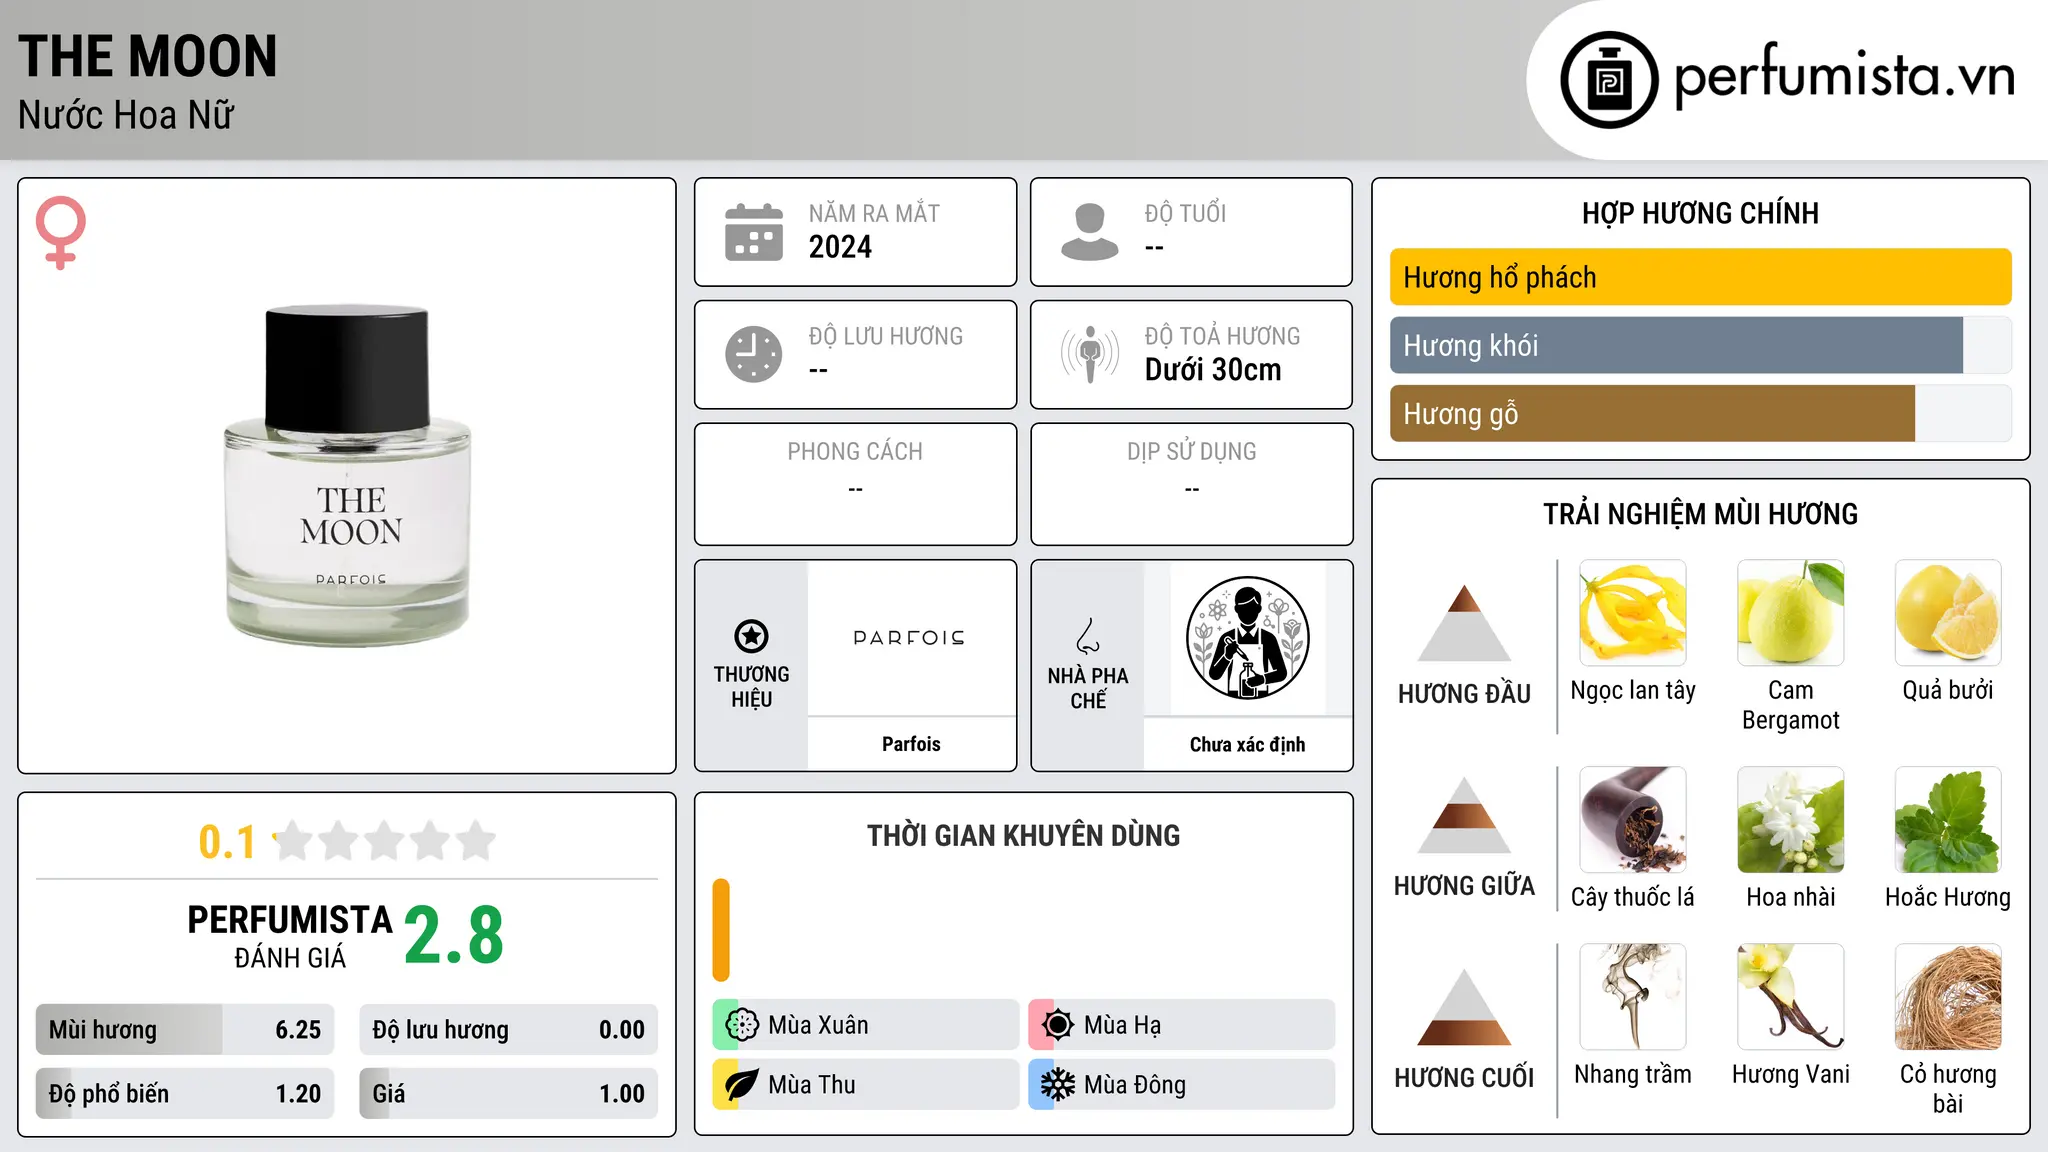Click the release year value 2024

840,247
